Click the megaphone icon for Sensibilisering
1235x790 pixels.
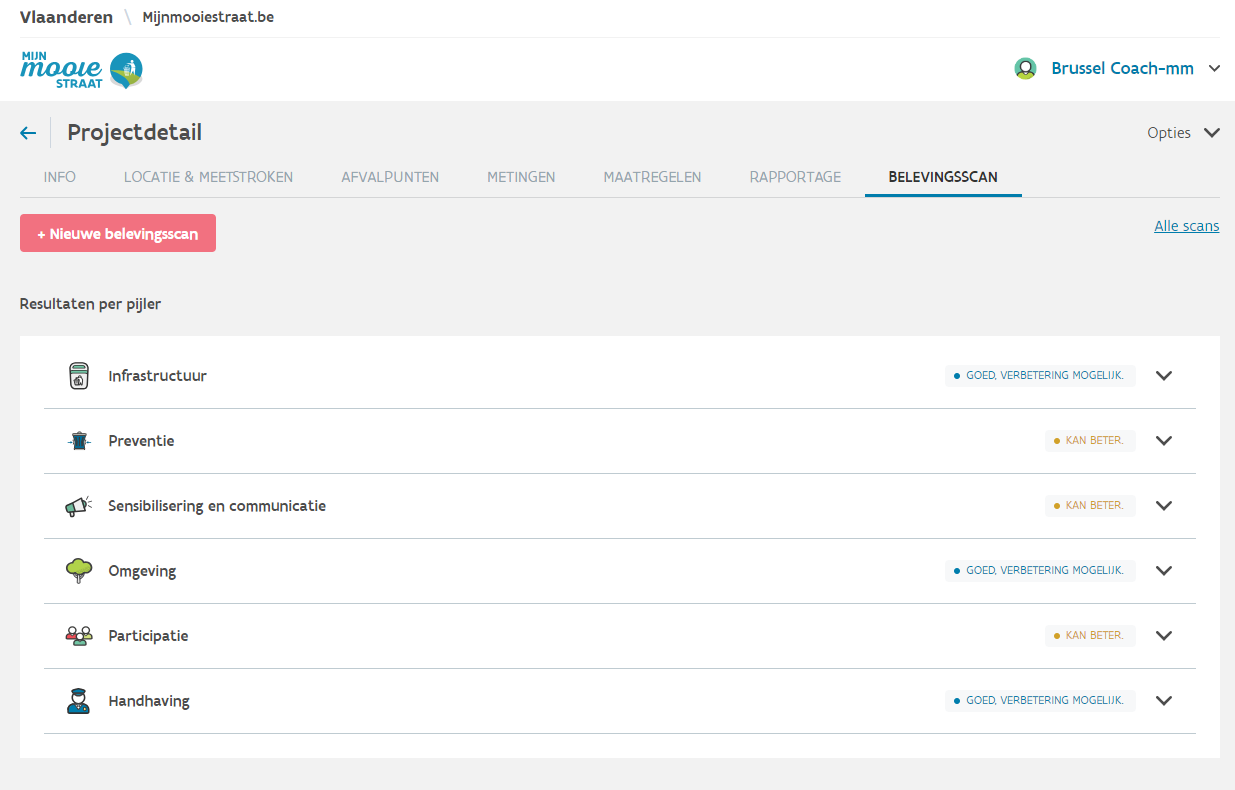pos(79,506)
